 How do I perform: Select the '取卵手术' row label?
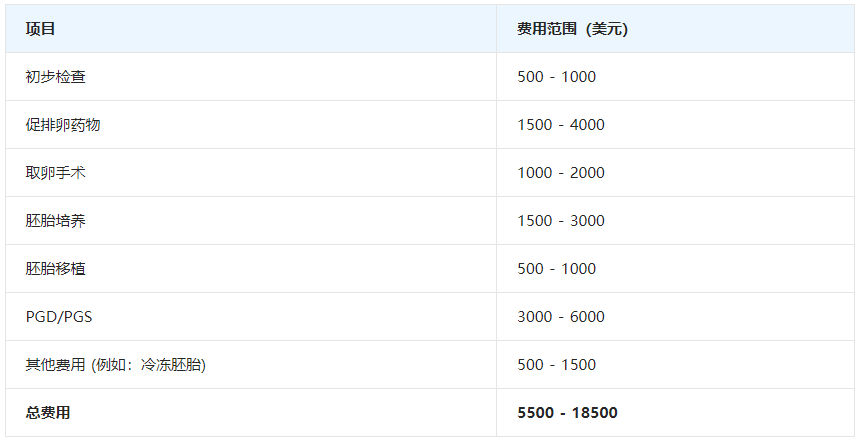pyautogui.click(x=56, y=173)
